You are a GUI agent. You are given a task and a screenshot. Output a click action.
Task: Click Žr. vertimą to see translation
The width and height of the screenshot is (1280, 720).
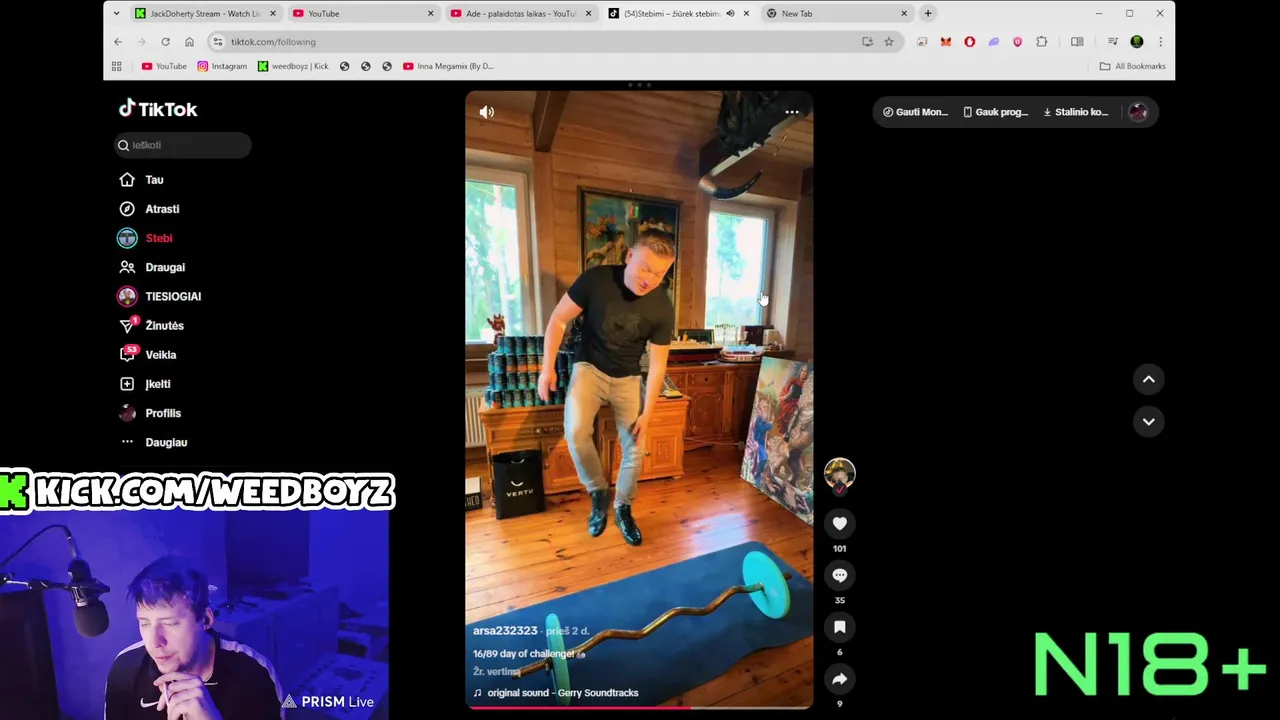coord(497,672)
